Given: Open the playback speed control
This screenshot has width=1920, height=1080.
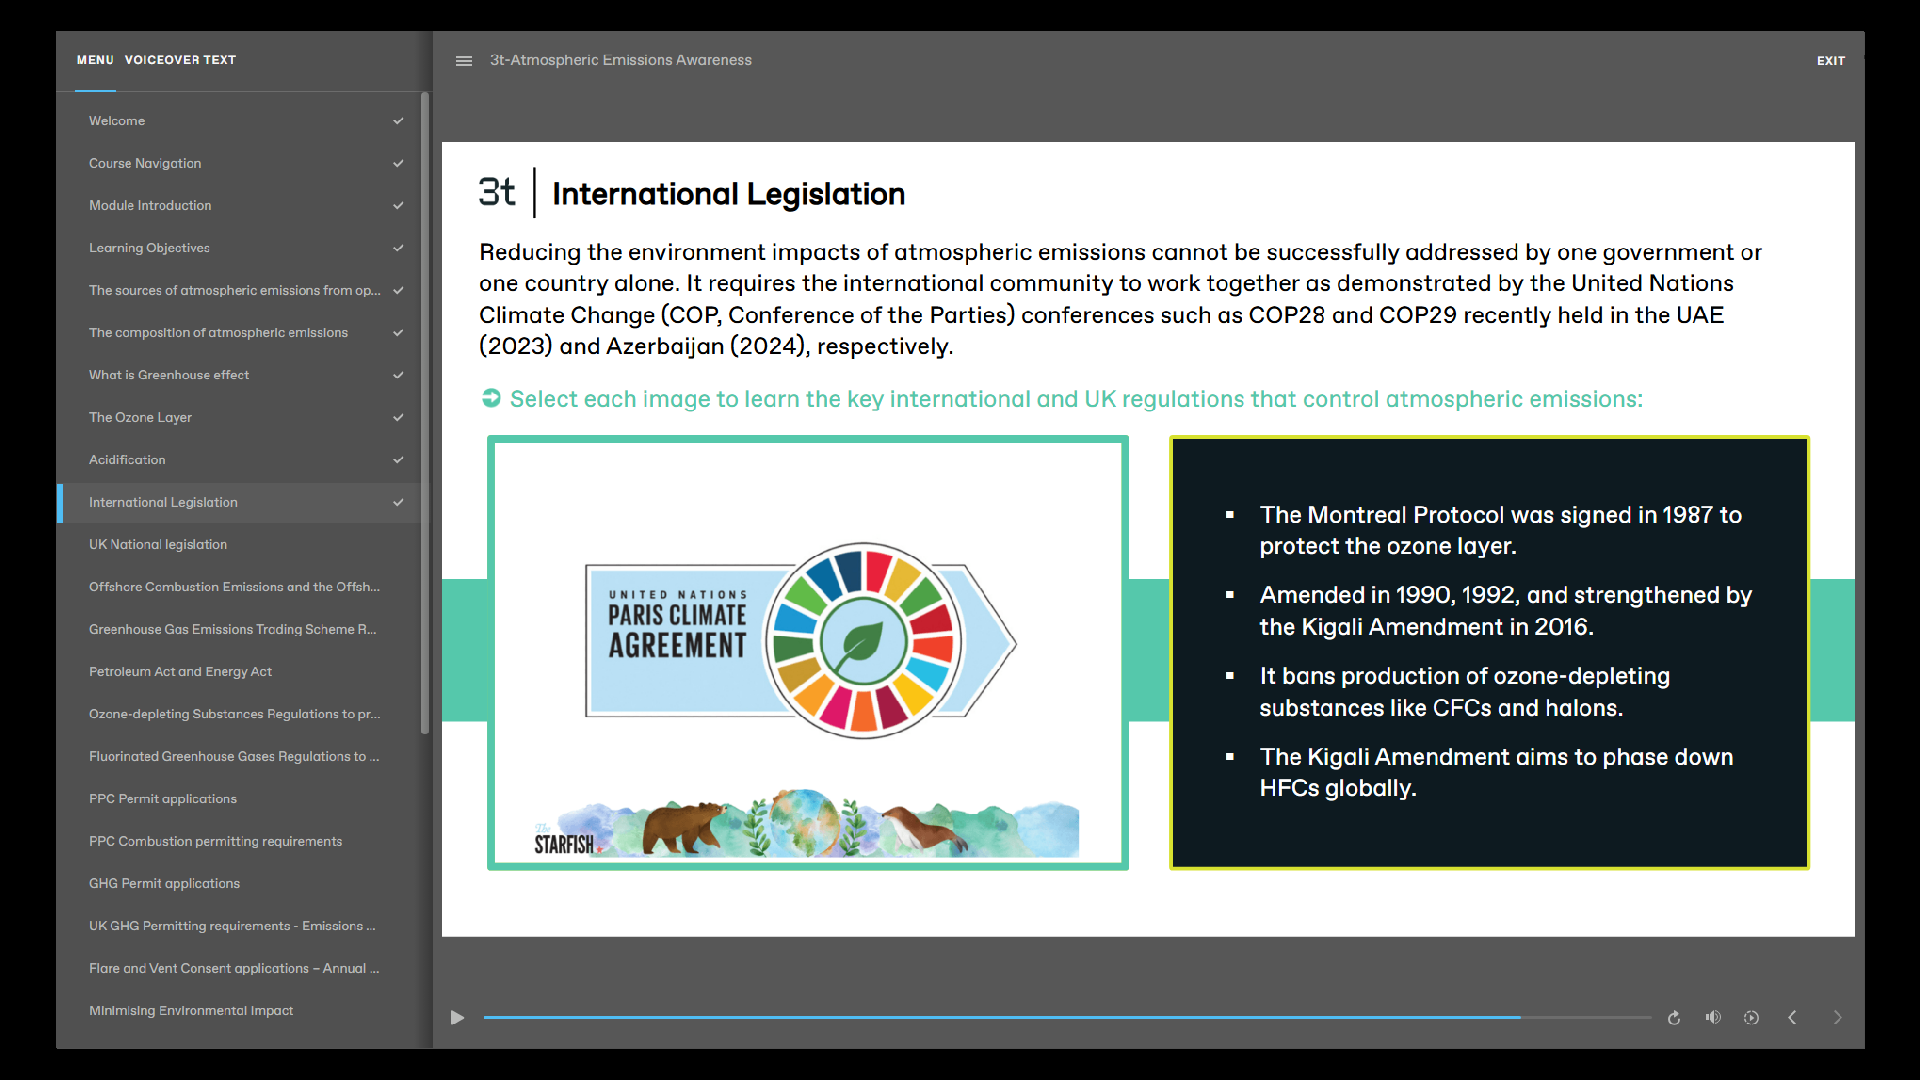Looking at the screenshot, I should (x=1751, y=1017).
